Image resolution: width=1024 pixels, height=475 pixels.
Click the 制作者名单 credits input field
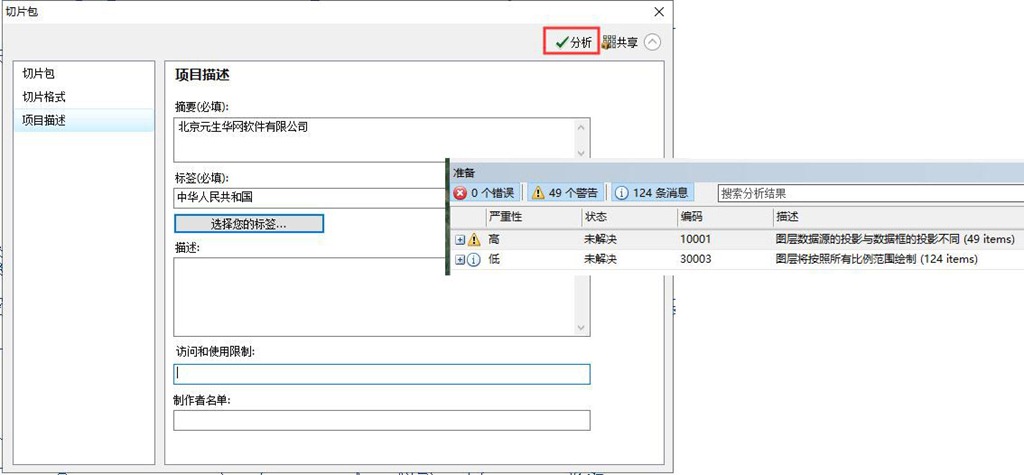381,420
